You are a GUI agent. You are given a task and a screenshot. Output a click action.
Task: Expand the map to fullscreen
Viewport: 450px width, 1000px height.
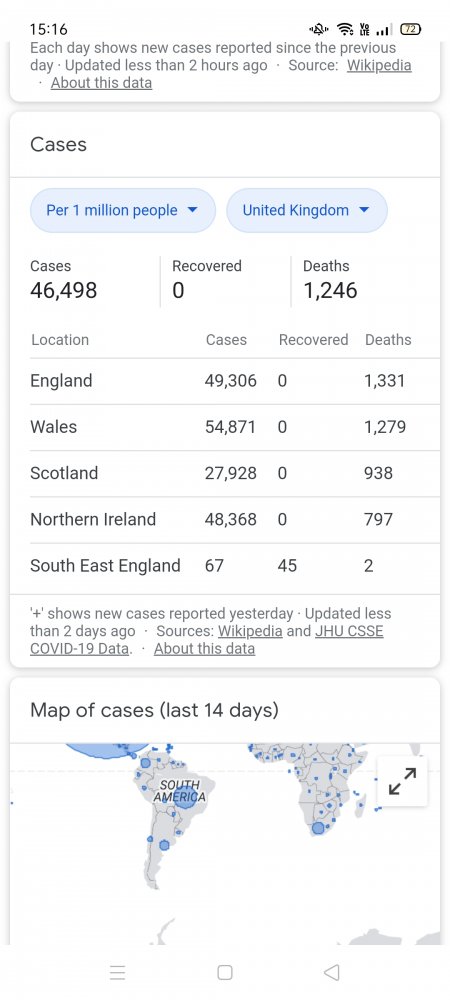pos(402,781)
